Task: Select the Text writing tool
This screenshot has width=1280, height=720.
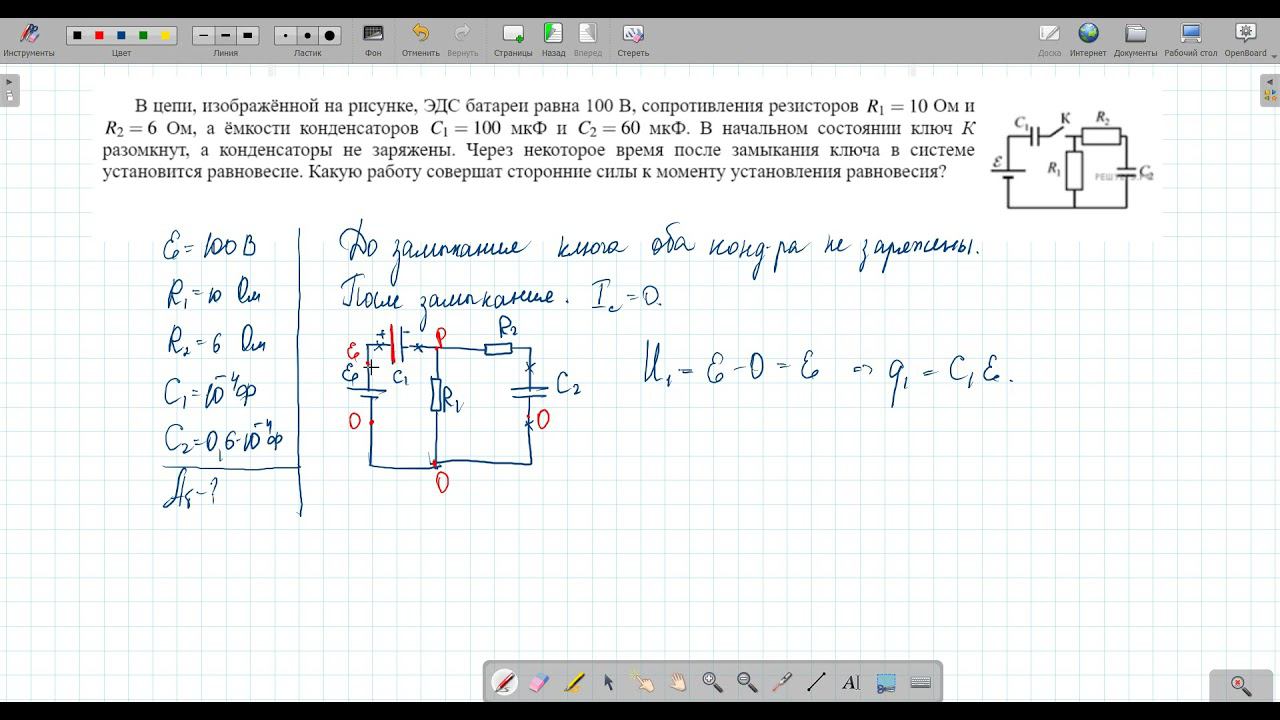Action: pyautogui.click(x=851, y=682)
